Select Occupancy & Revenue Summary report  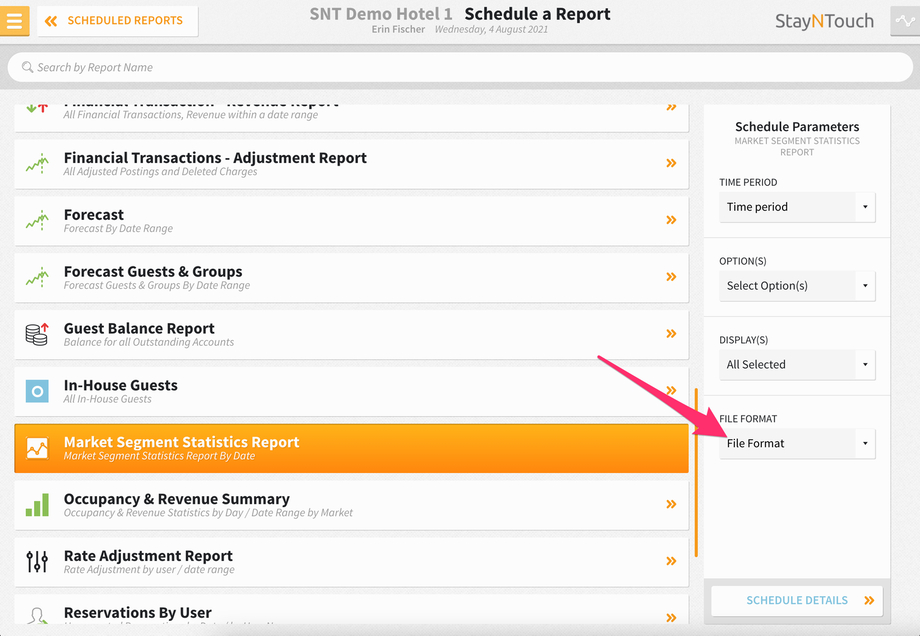pyautogui.click(x=351, y=505)
